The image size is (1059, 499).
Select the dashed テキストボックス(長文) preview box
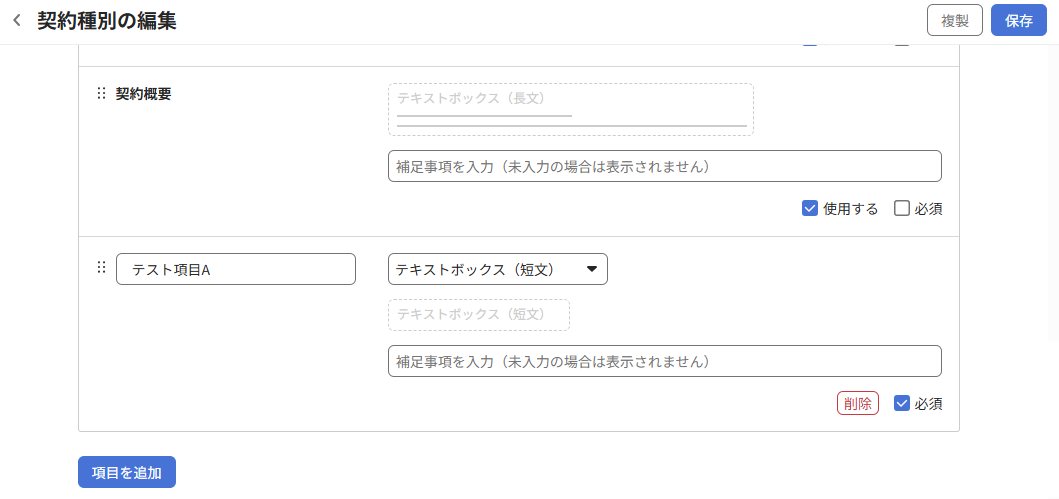coord(571,109)
